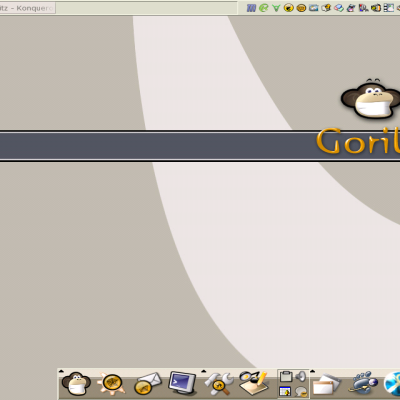This screenshot has height=400, width=400.
Task: Open the weather picture tray icon
Action: [314, 8]
